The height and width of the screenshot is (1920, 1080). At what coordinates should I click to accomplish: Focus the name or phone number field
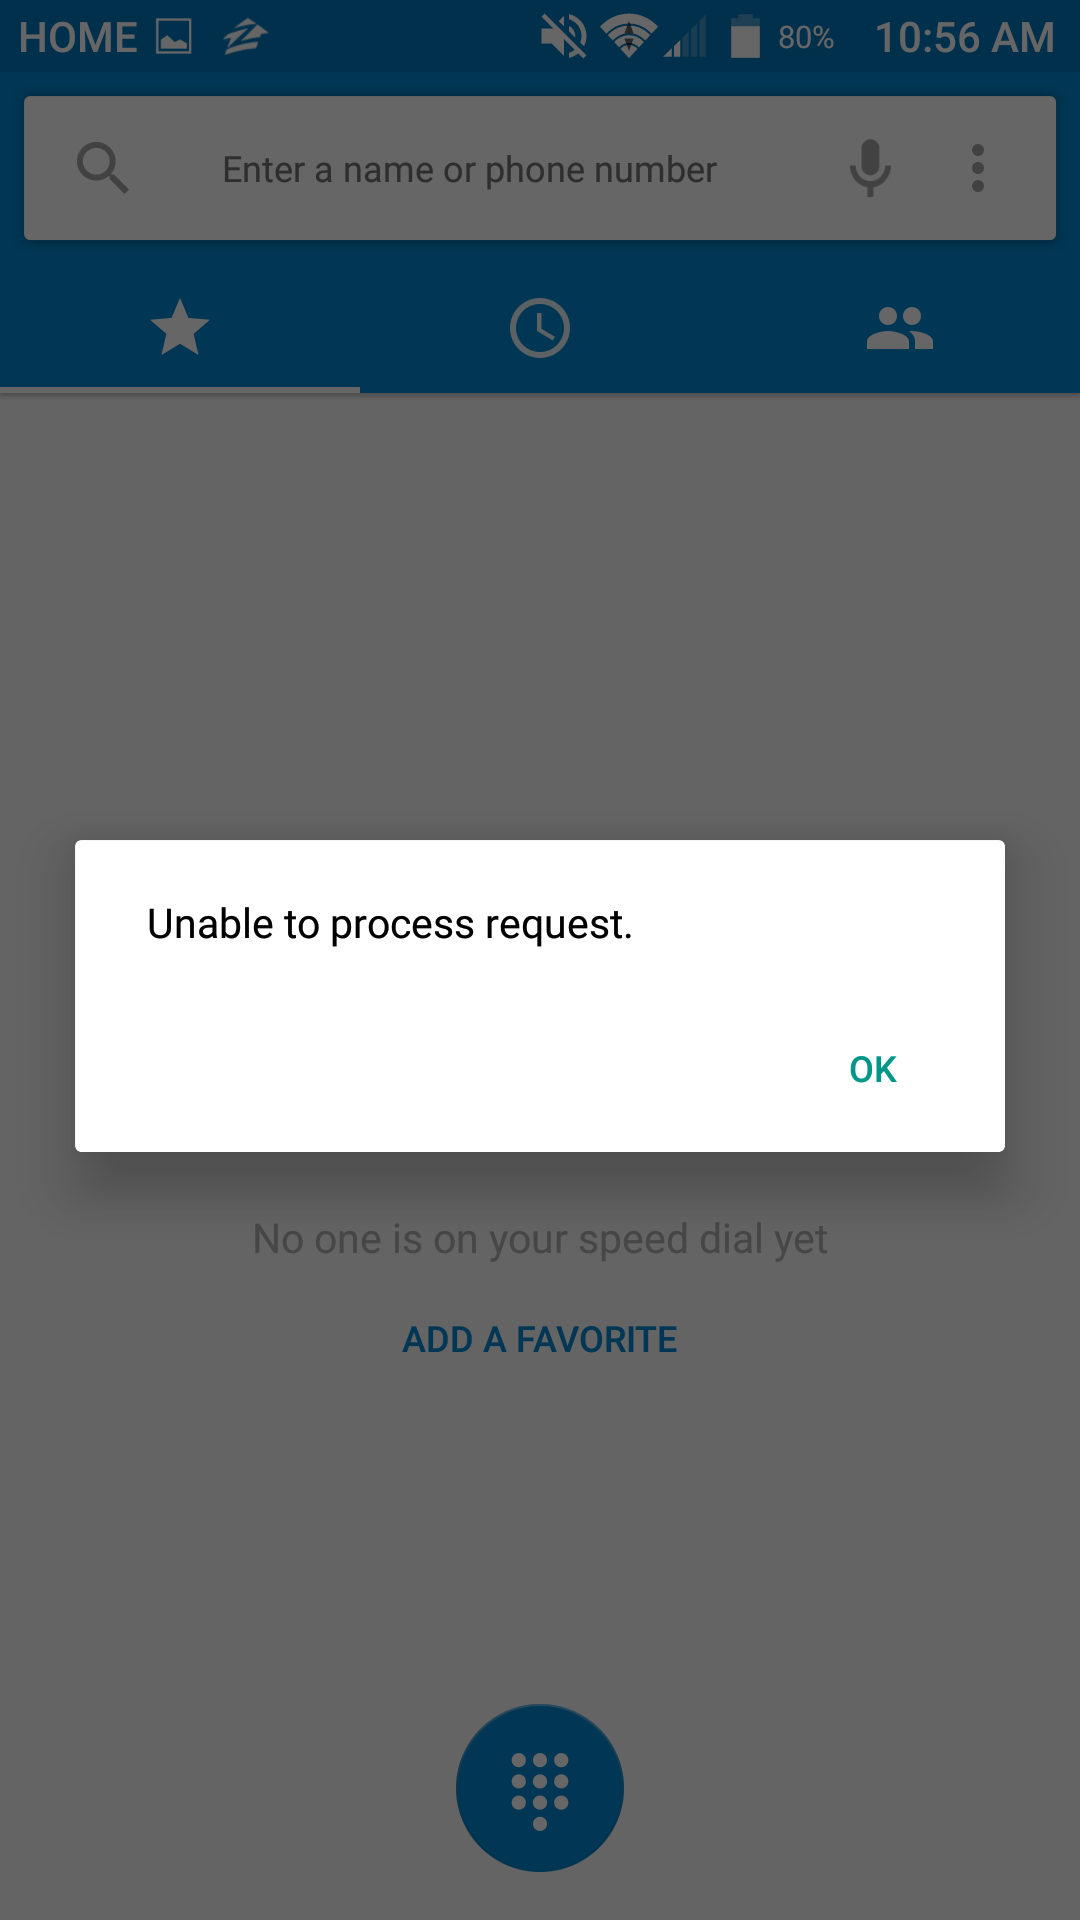pyautogui.click(x=470, y=170)
